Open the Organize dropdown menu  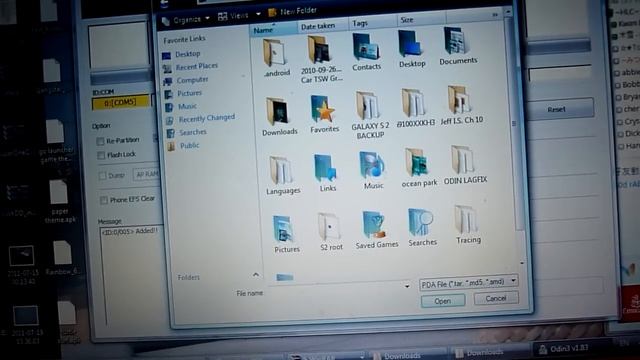click(x=186, y=20)
